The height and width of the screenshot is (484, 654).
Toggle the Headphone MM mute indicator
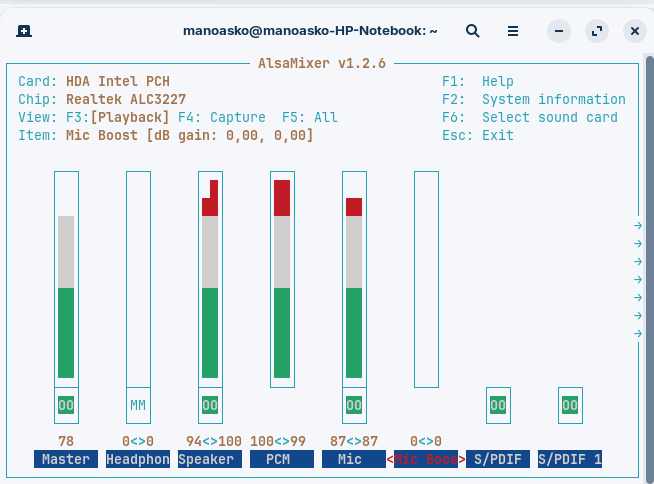pos(138,405)
